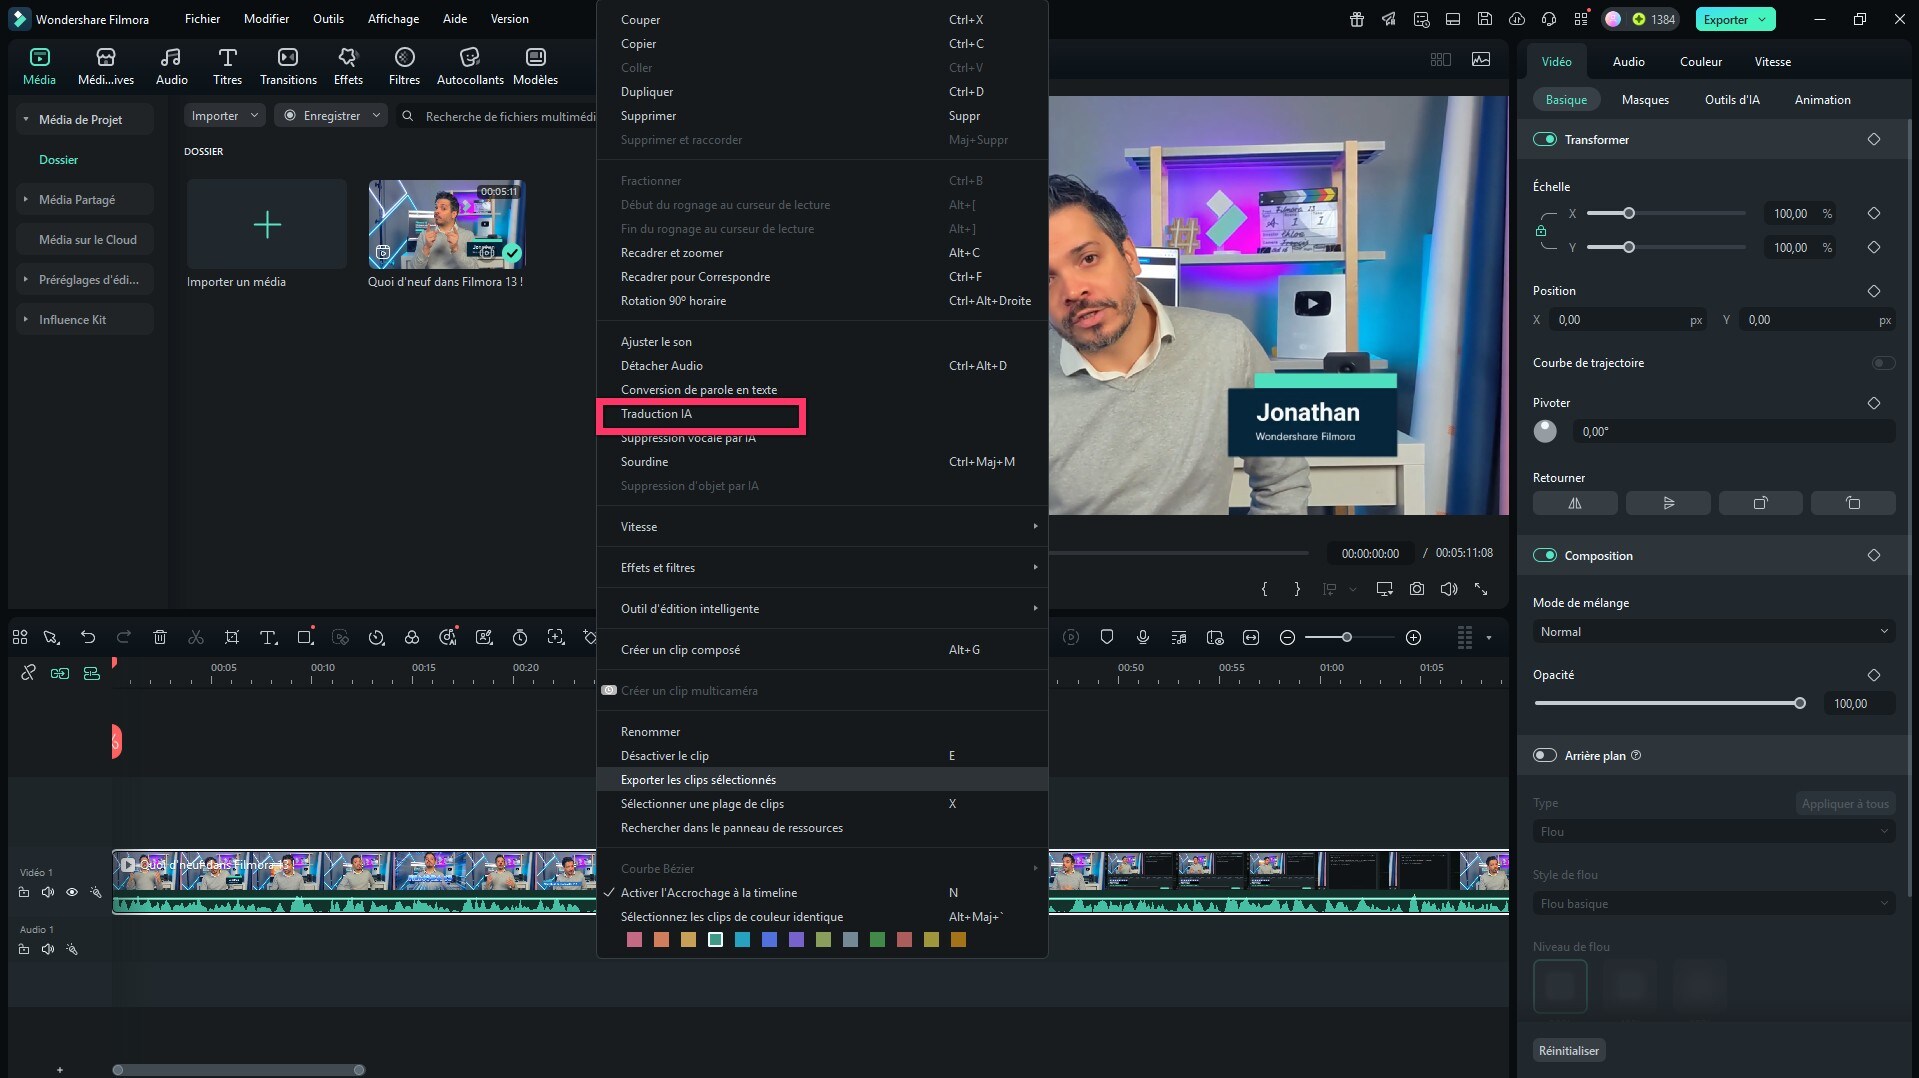
Task: Open the Effets et filtres submenu
Action: (x=822, y=568)
